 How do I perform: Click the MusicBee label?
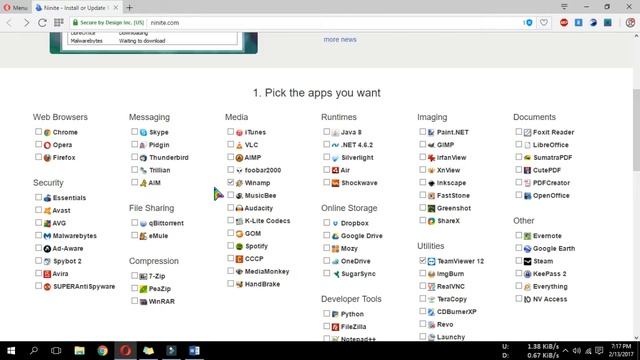(260, 196)
